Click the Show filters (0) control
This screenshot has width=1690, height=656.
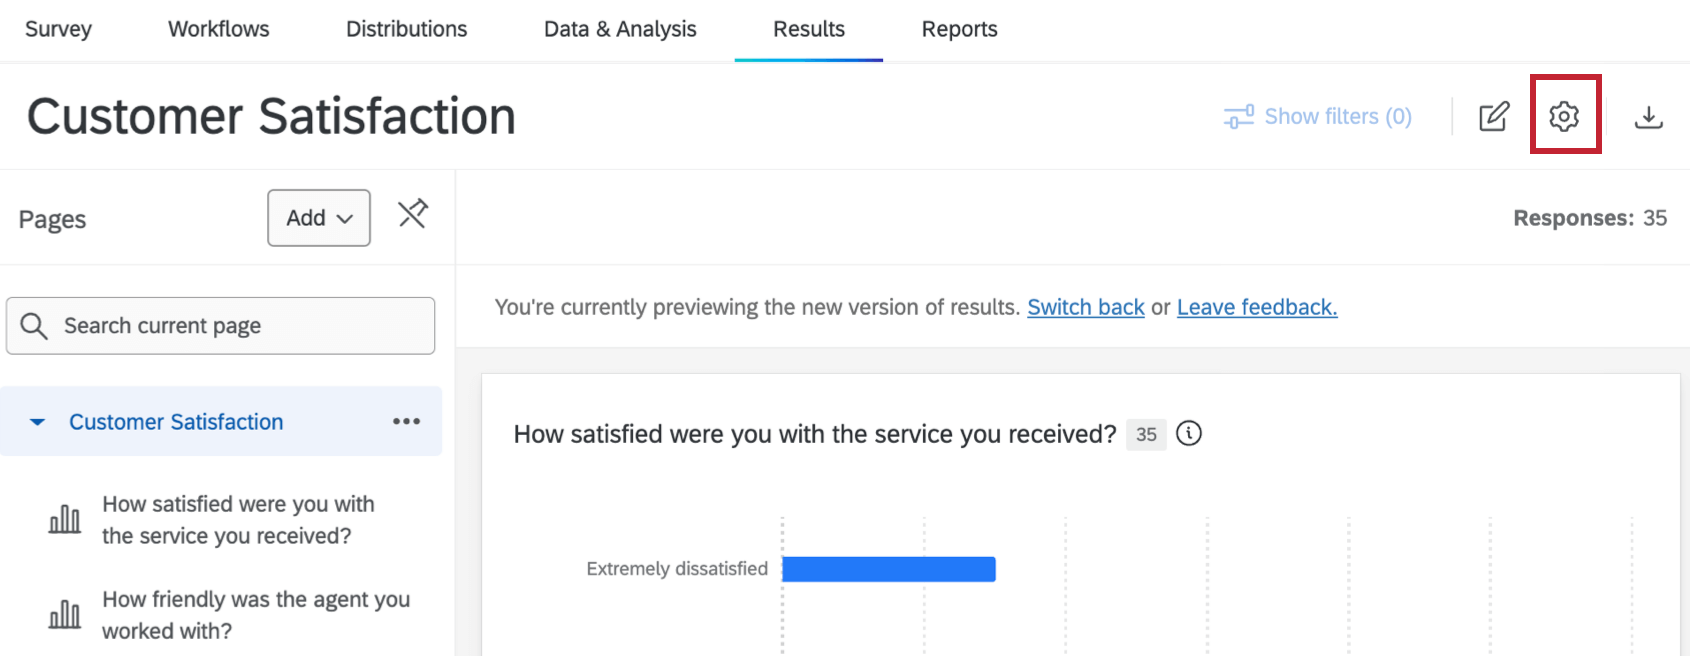(1318, 116)
